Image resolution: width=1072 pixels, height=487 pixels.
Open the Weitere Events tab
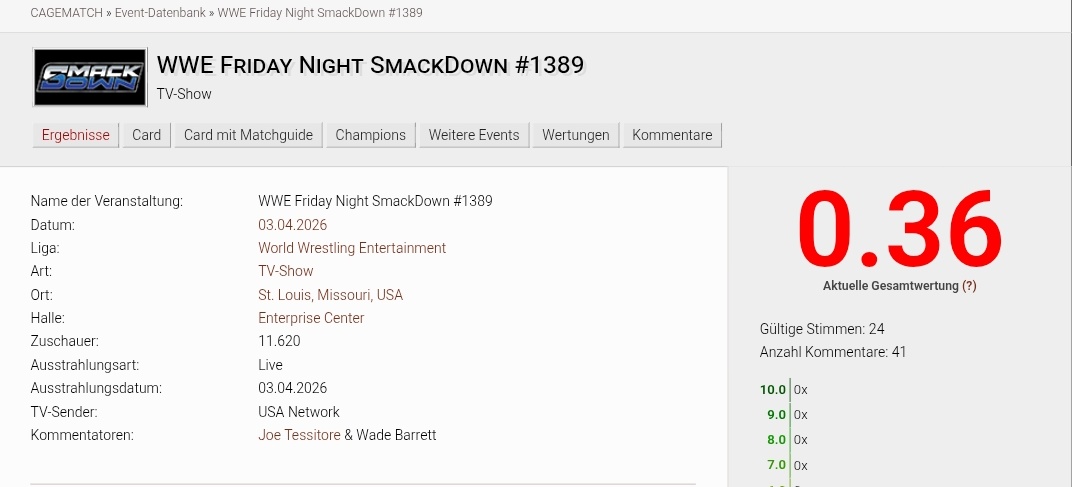[x=474, y=135]
